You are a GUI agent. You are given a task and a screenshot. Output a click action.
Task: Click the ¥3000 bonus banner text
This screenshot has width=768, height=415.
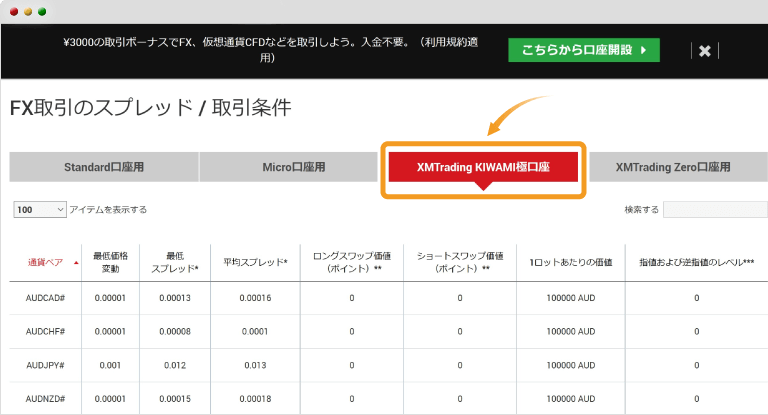pos(270,50)
